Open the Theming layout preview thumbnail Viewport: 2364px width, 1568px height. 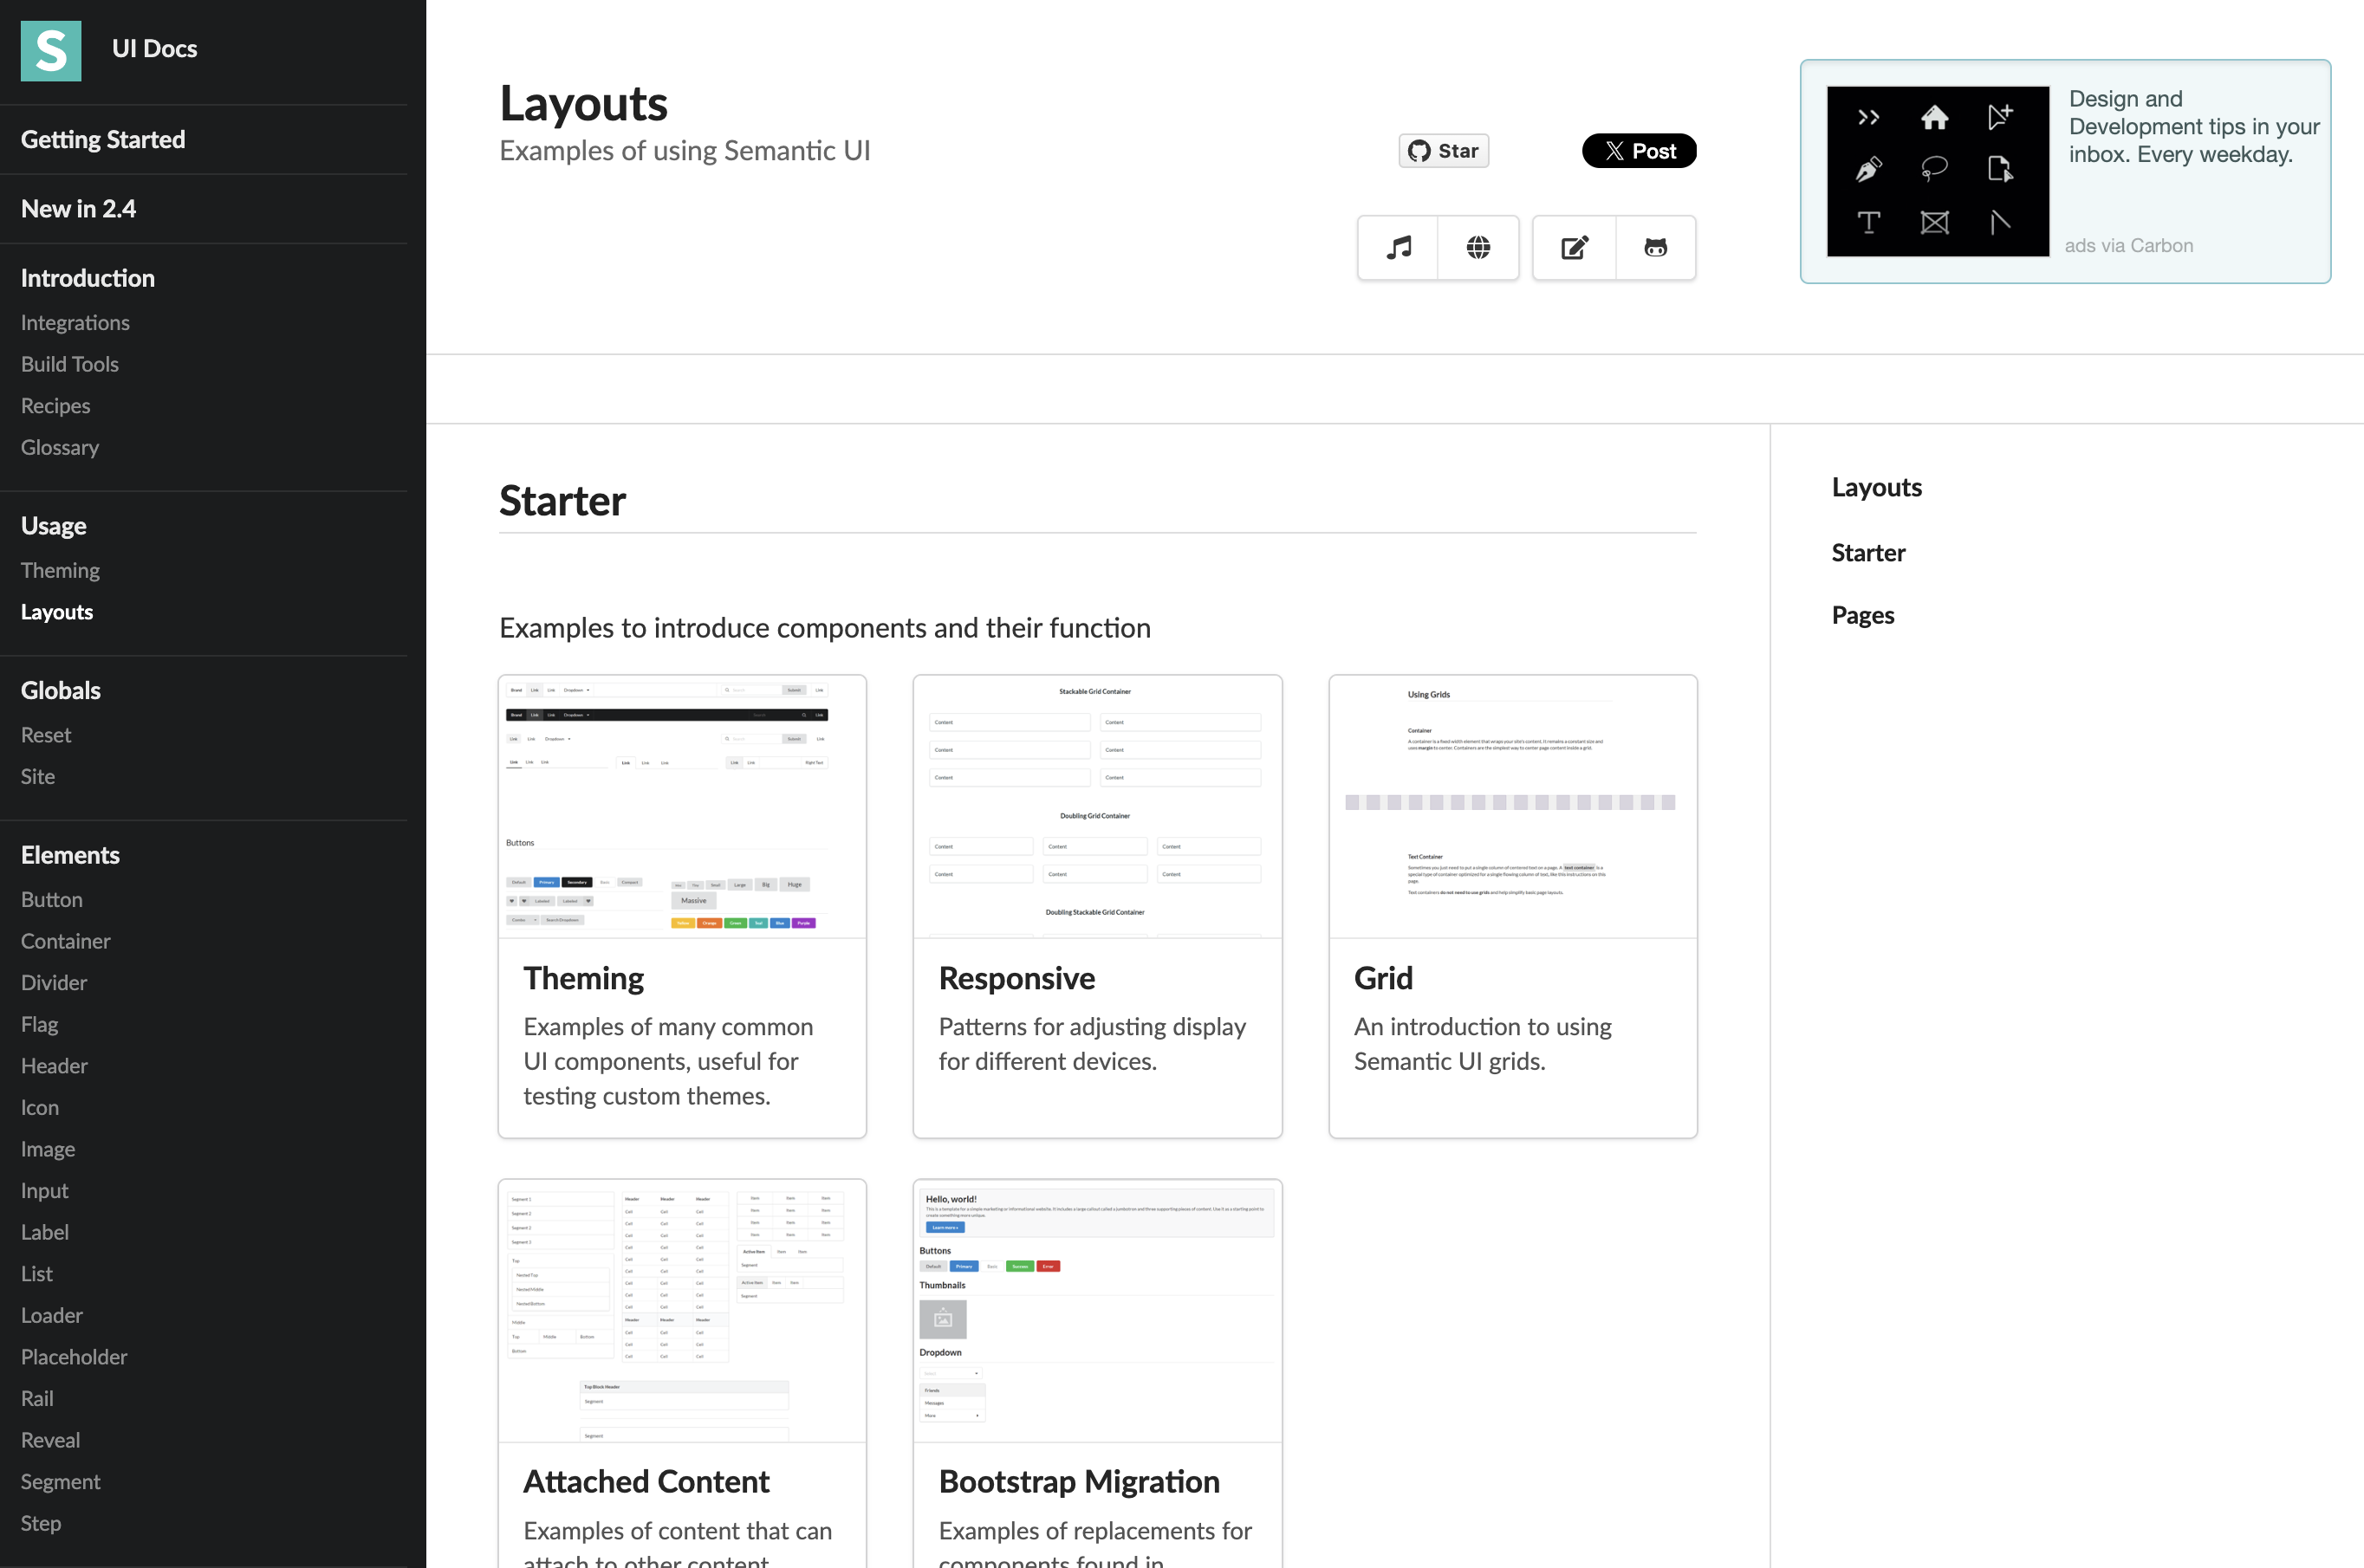coord(682,807)
